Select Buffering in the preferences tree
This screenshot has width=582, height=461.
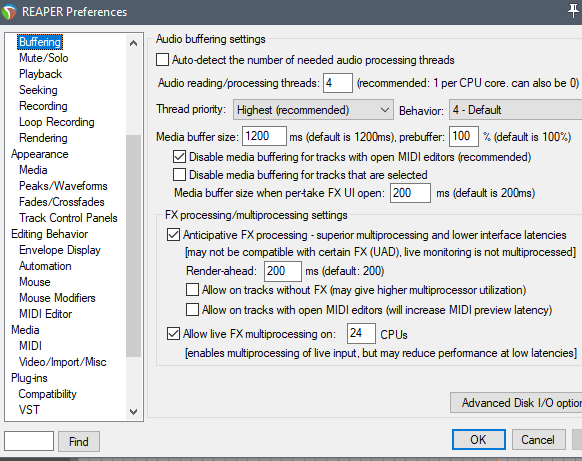[x=40, y=42]
